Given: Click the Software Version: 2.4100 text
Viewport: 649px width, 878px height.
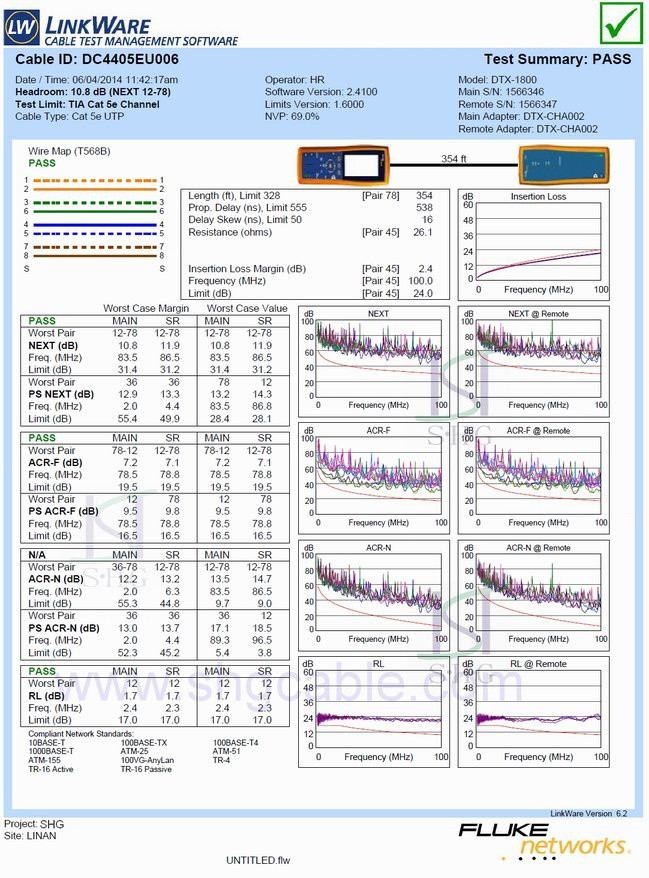Looking at the screenshot, I should click(x=321, y=92).
